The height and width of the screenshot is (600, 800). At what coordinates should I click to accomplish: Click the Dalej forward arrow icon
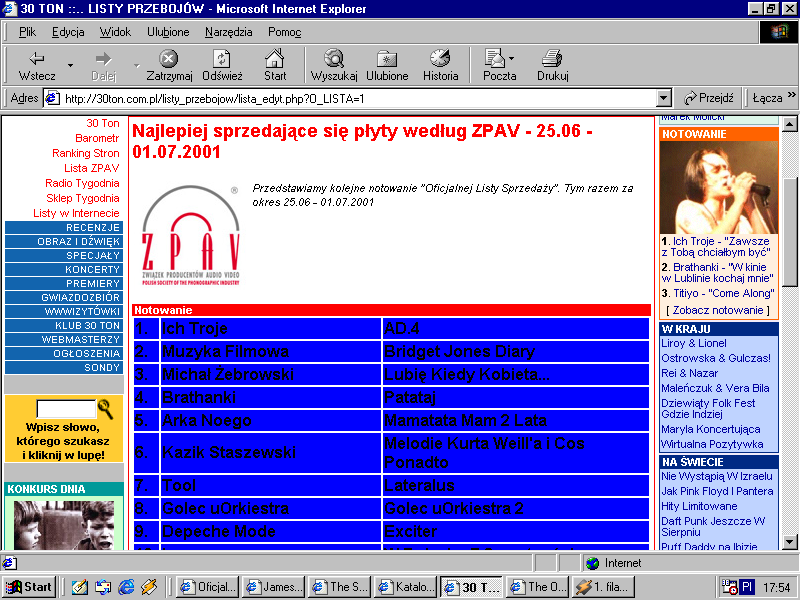click(x=104, y=59)
